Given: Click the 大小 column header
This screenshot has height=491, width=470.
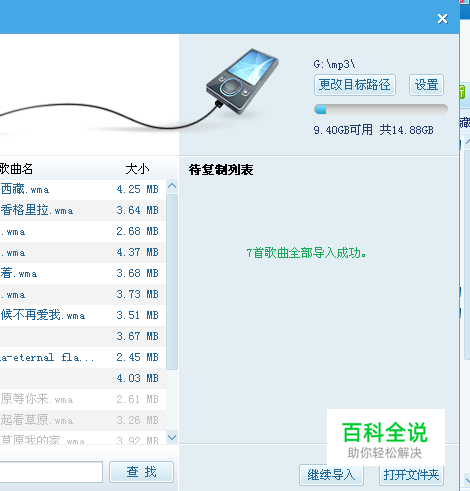Looking at the screenshot, I should pyautogui.click(x=137, y=169).
